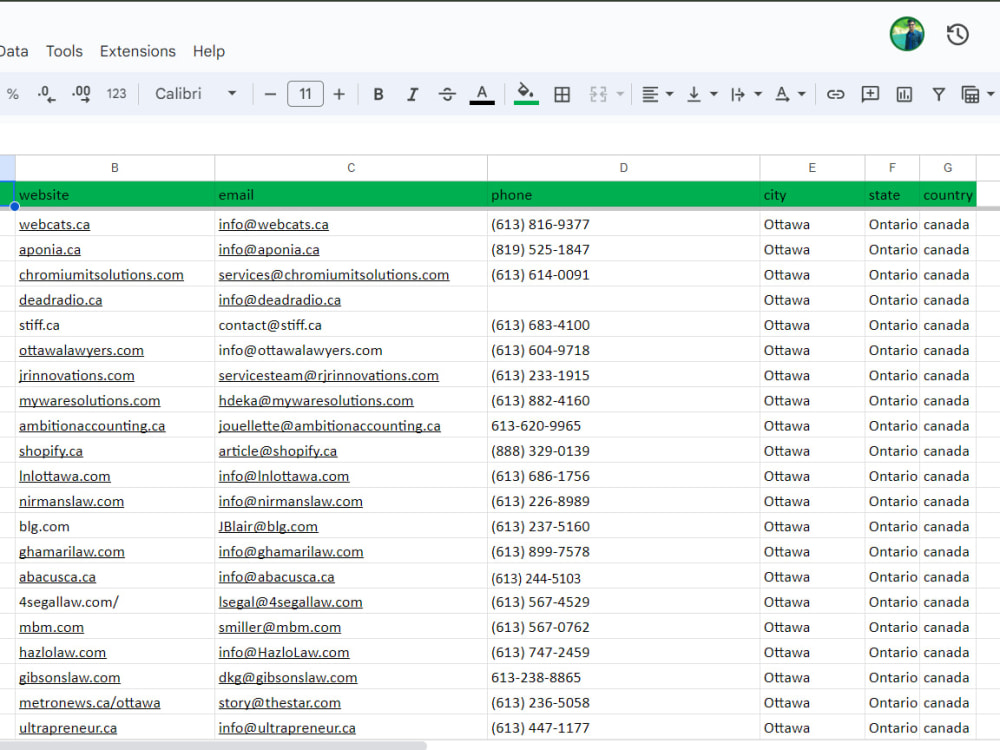
Task: Open the Extensions menu
Action: click(x=138, y=51)
